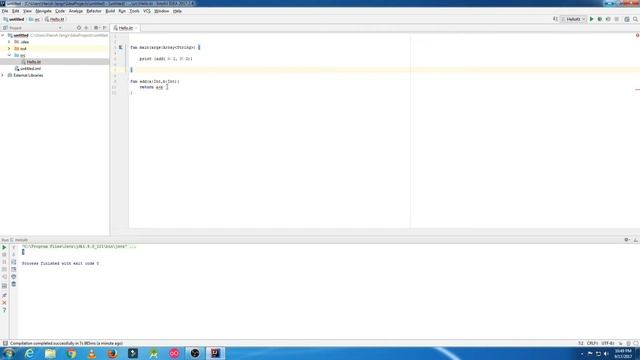Image resolution: width=640 pixels, height=360 pixels.
Task: Open Search Everywhere magnifier icon
Action: [636, 19]
